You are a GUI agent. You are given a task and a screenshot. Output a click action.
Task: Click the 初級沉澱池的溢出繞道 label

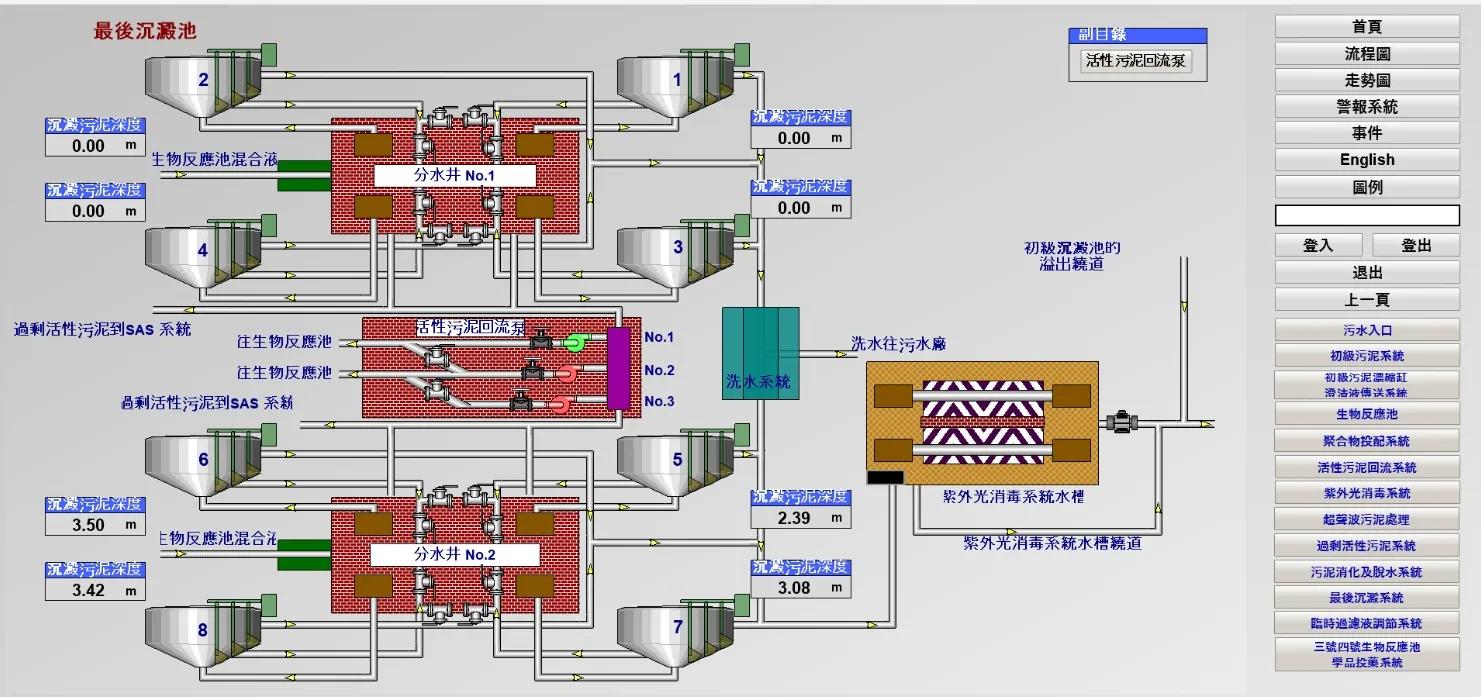(x=1072, y=256)
